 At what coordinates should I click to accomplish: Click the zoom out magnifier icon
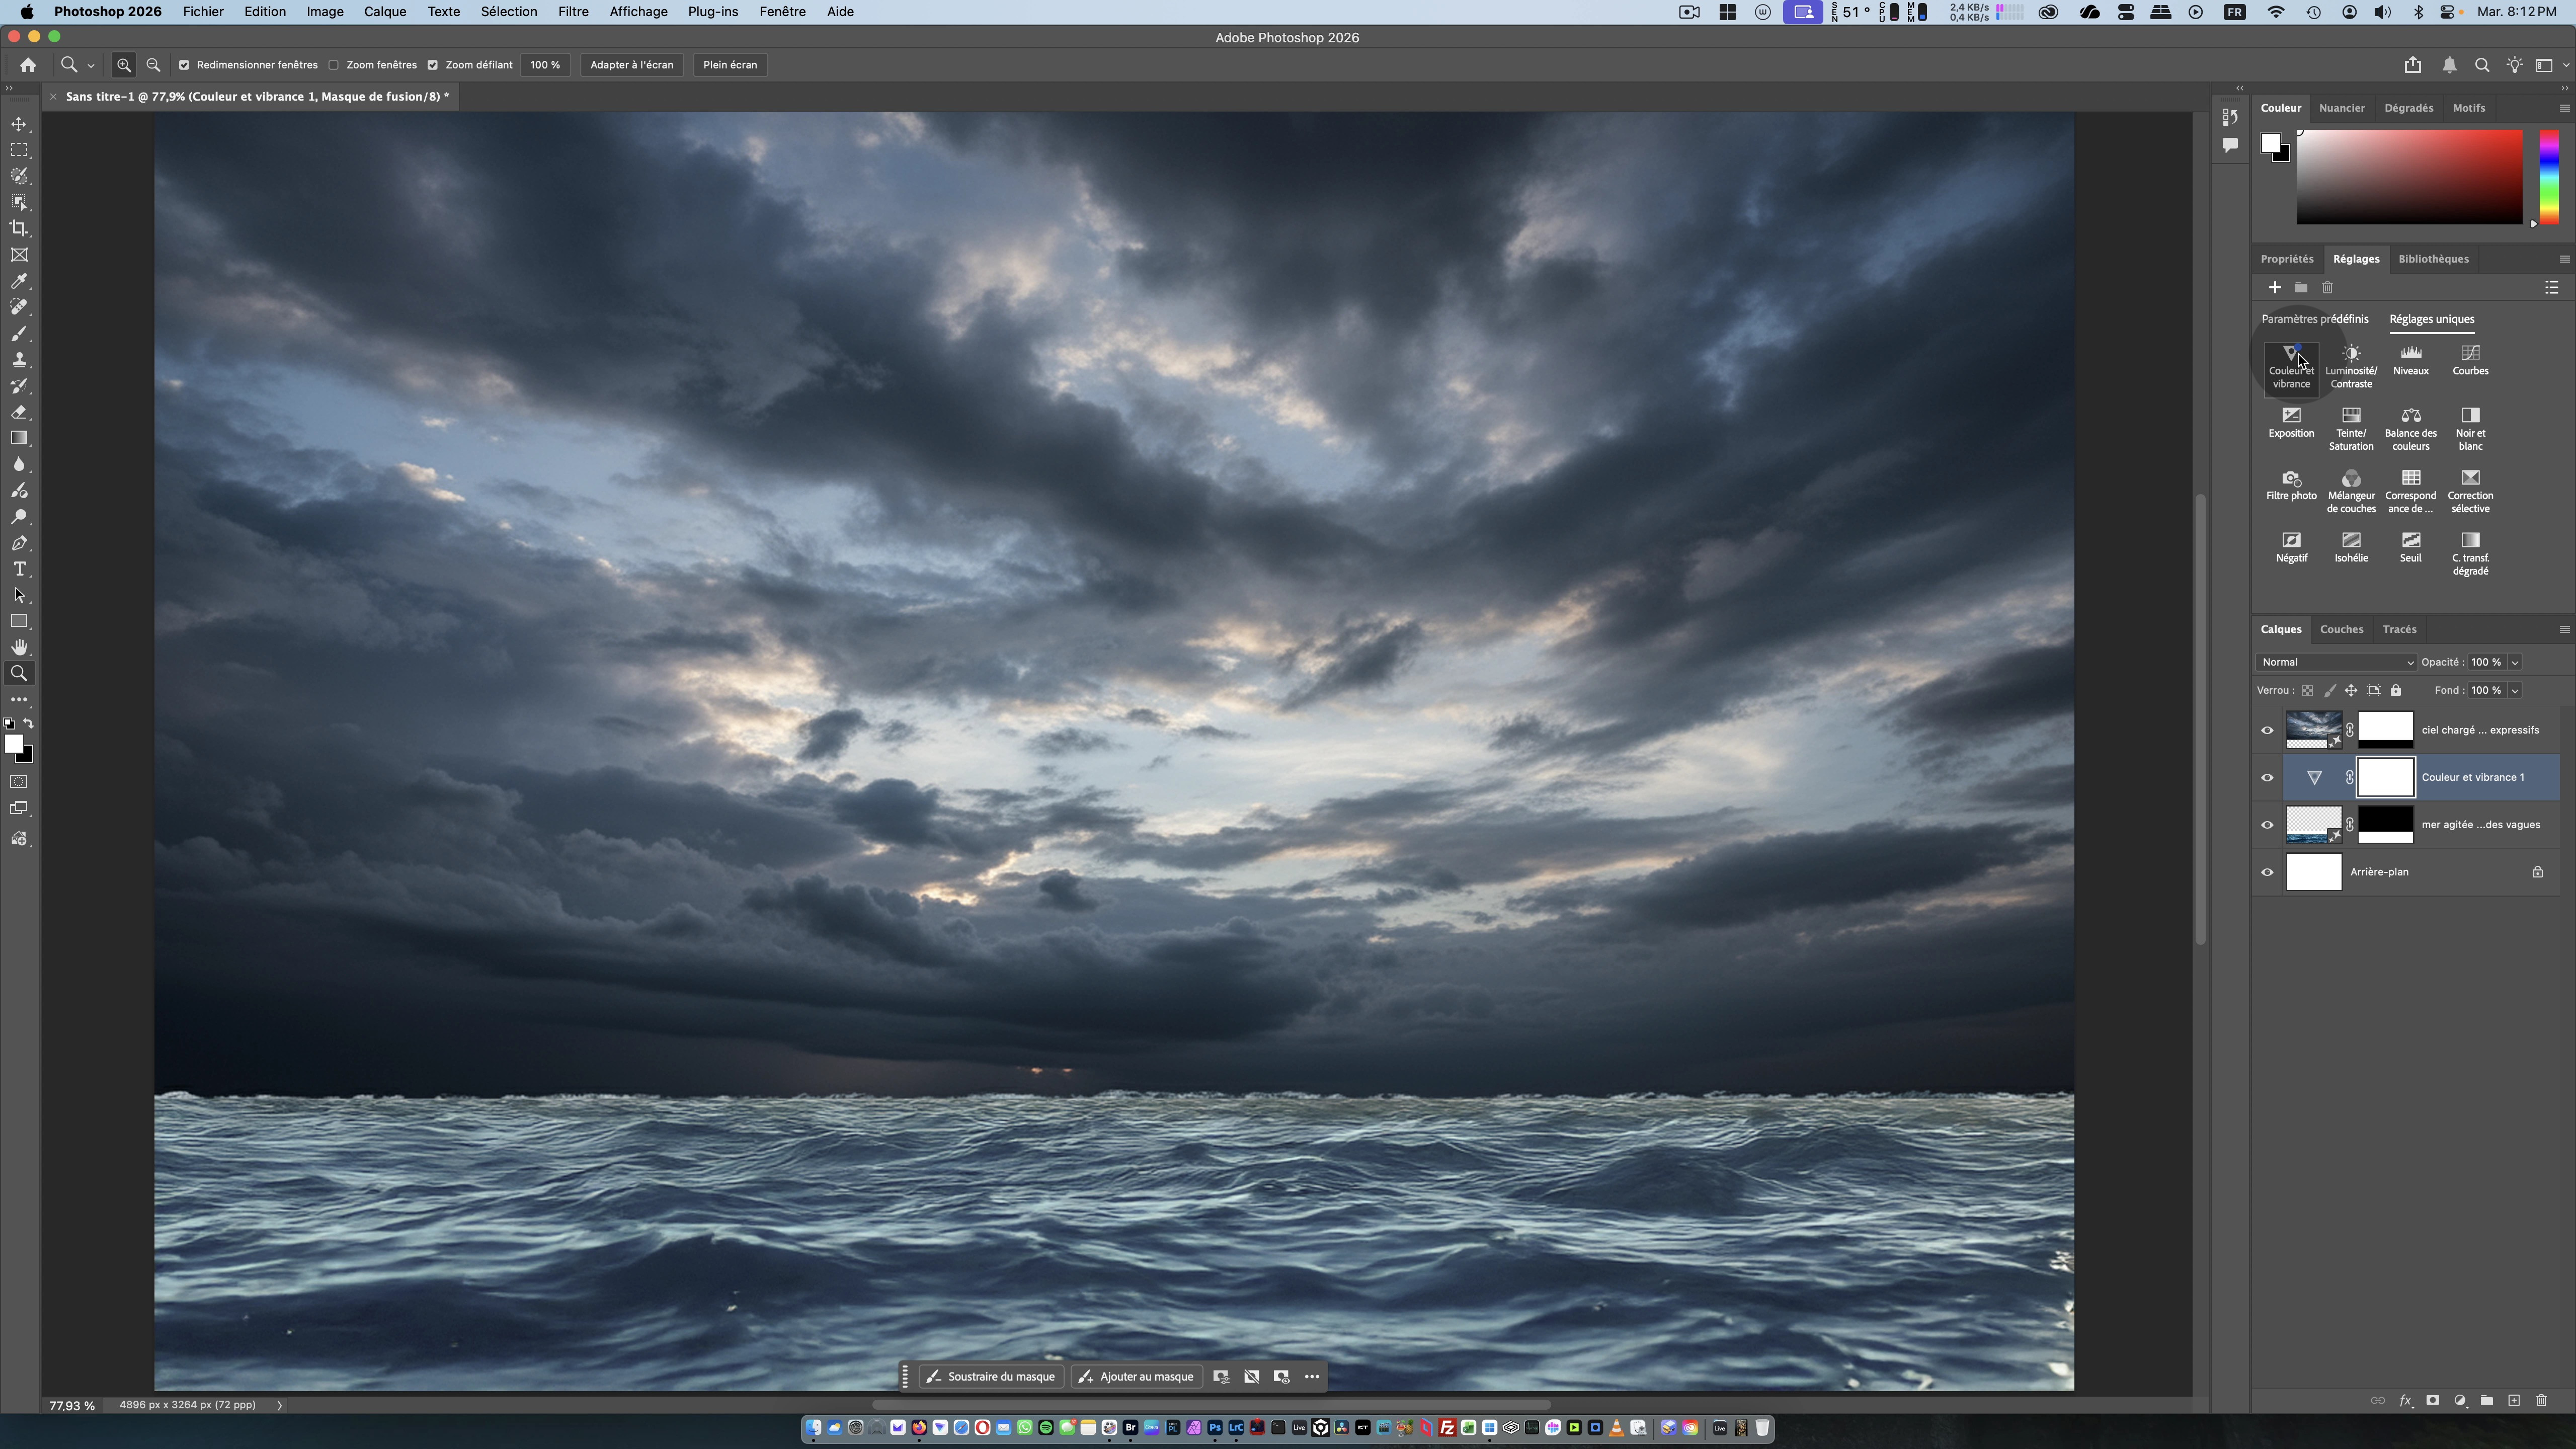tap(153, 65)
